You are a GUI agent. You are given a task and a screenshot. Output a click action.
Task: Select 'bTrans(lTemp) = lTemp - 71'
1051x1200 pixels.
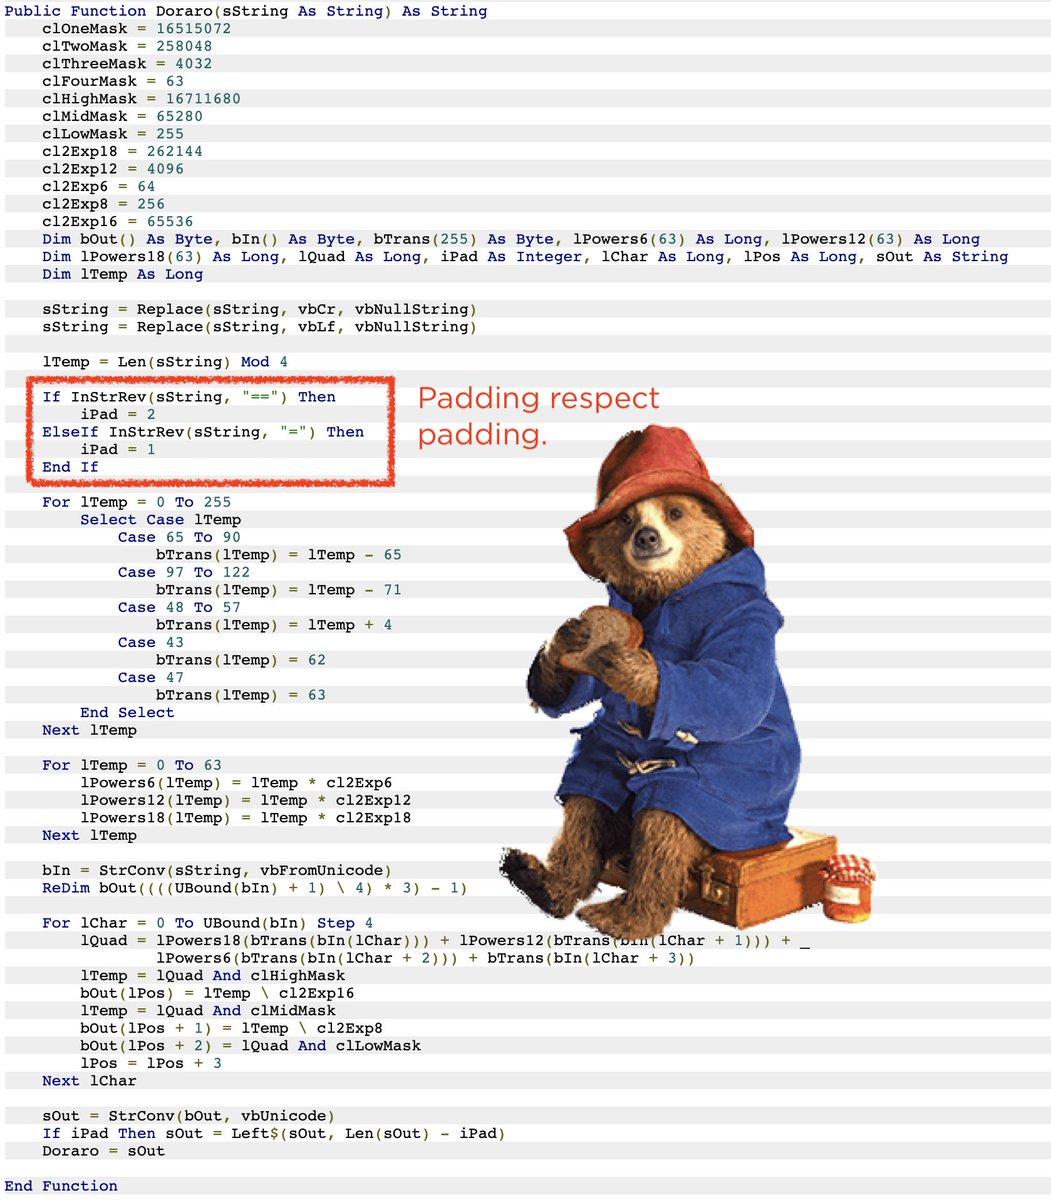tap(279, 590)
